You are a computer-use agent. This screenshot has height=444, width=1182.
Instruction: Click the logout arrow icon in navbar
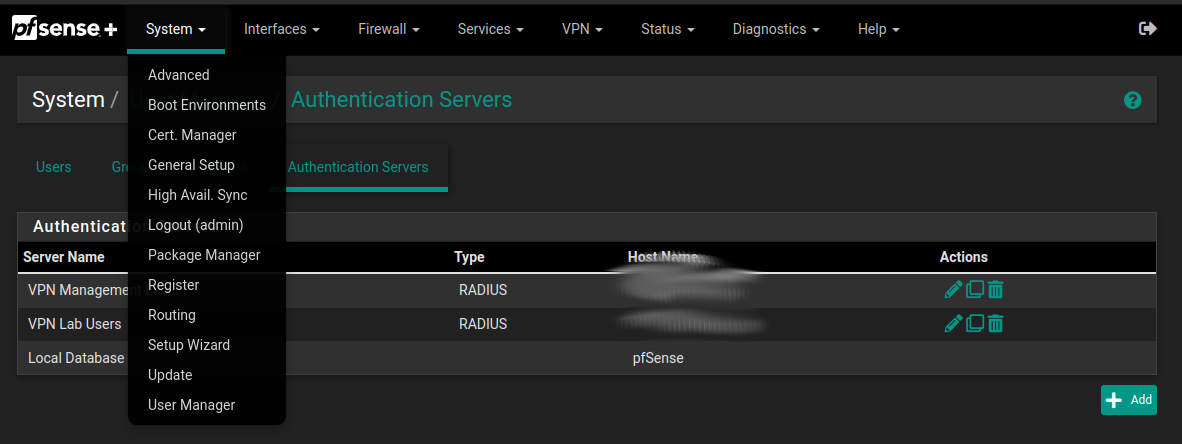point(1147,29)
